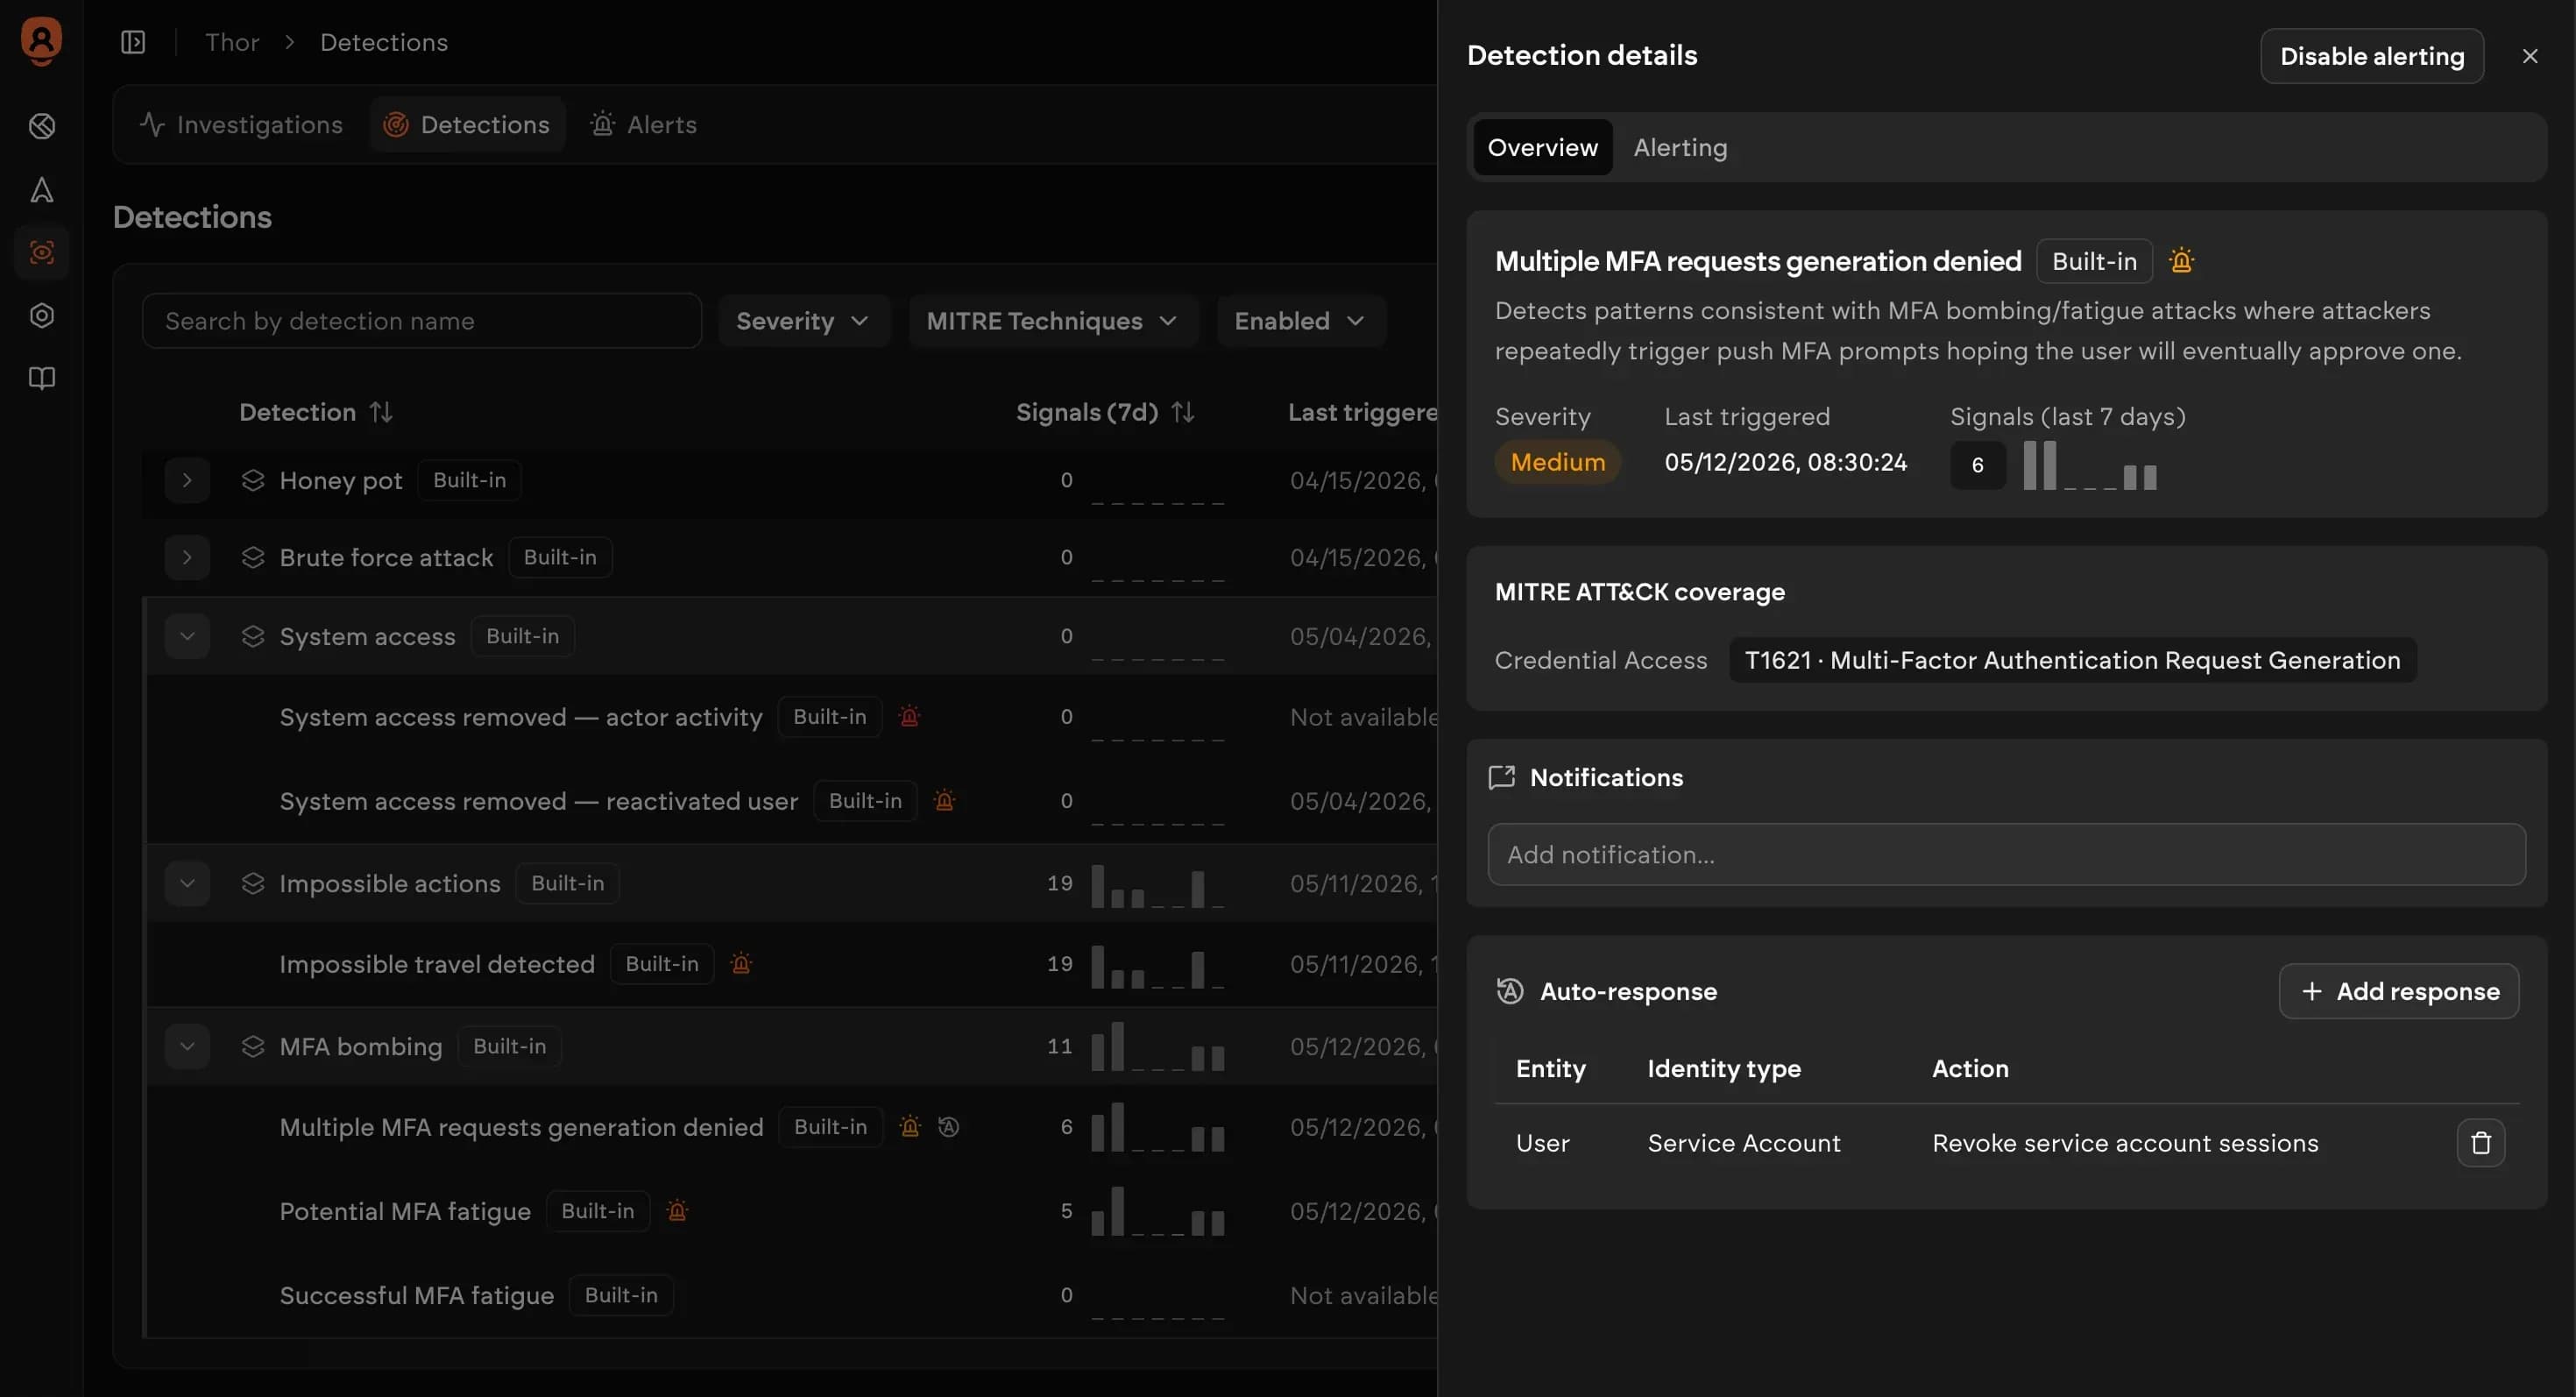Select the Detections tab
This screenshot has height=1397, width=2576.
[467, 124]
